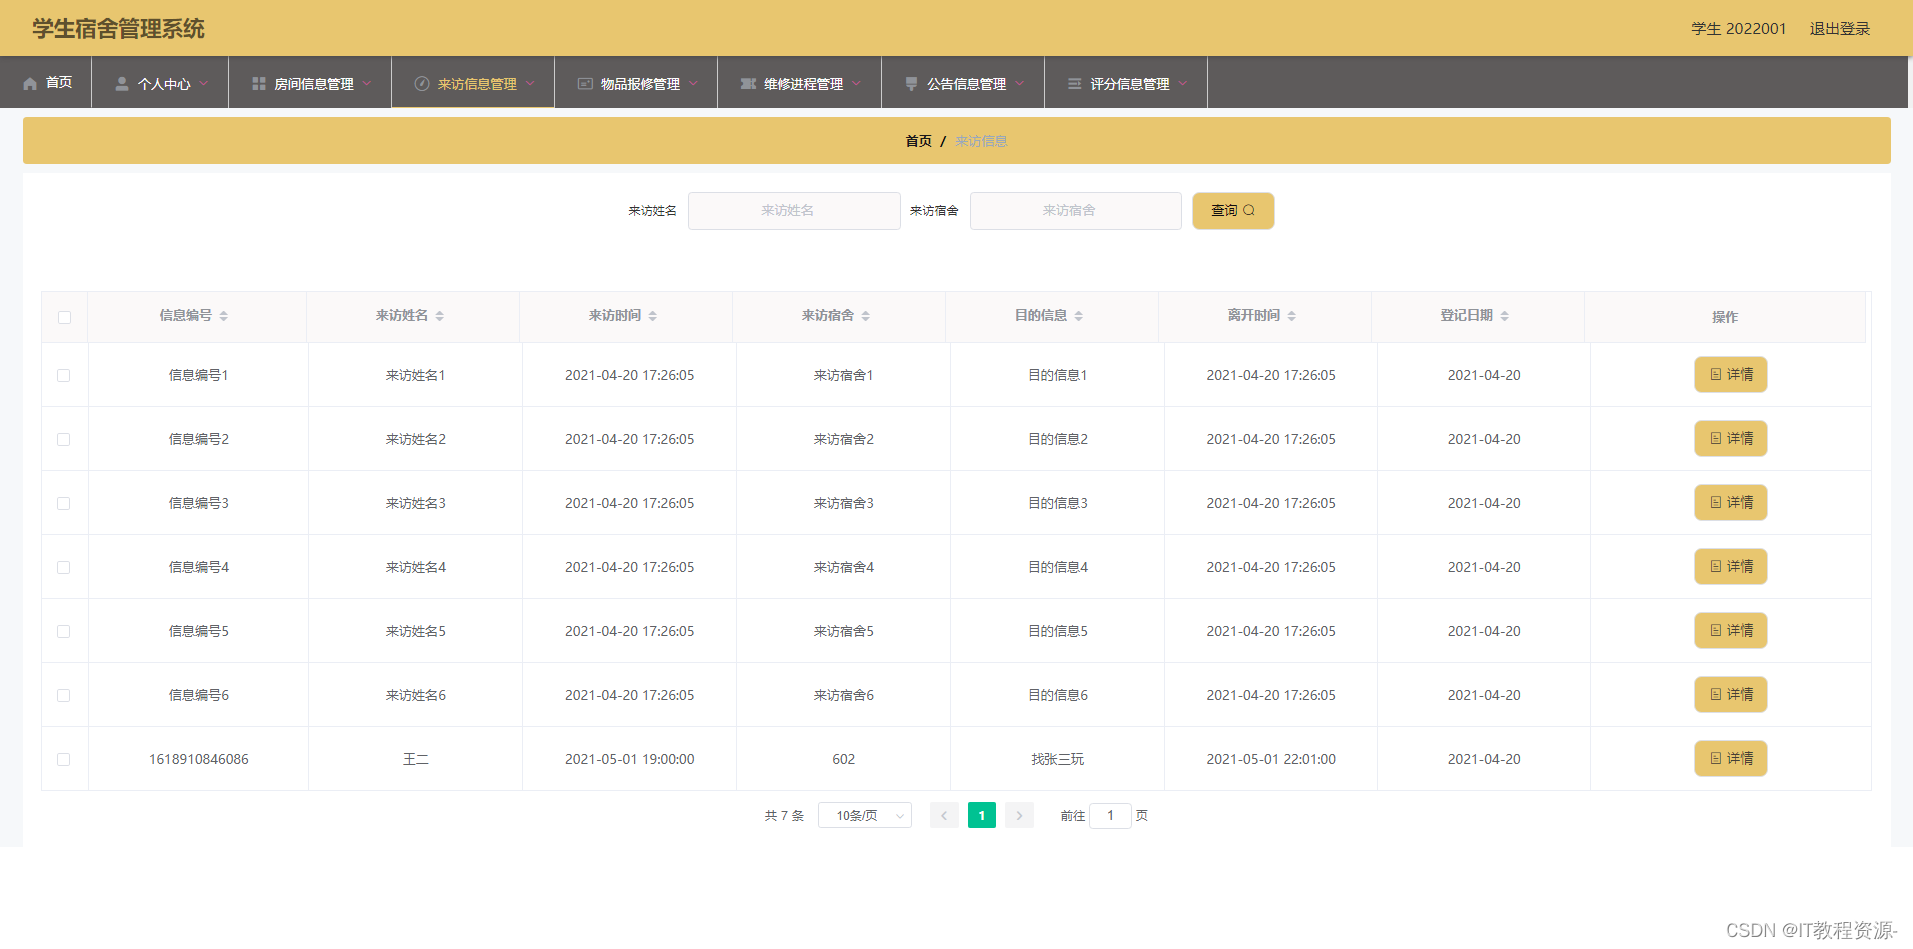Click the home icon in navigation bar
The width and height of the screenshot is (1913, 949).
tap(30, 83)
